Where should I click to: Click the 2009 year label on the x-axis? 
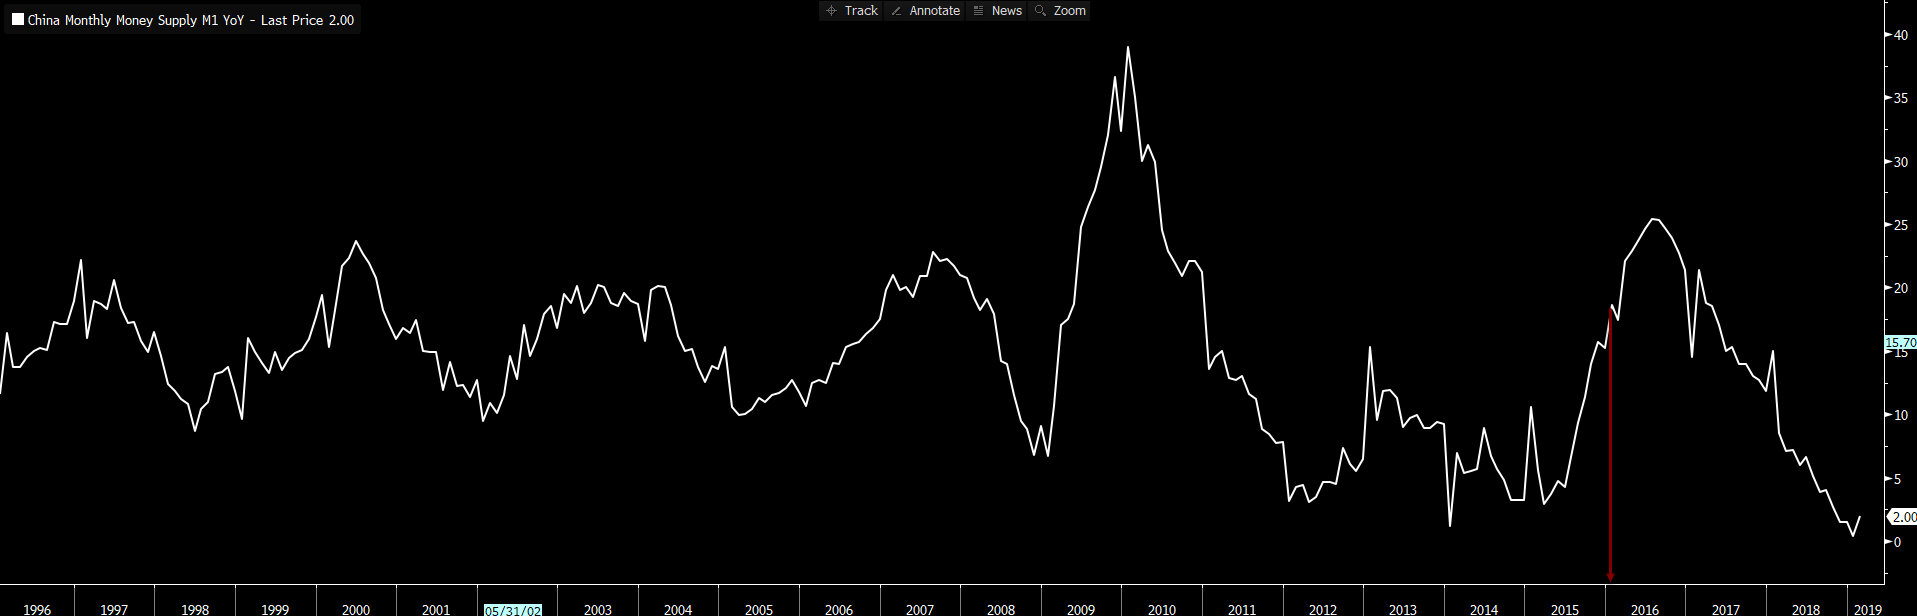pos(1081,609)
